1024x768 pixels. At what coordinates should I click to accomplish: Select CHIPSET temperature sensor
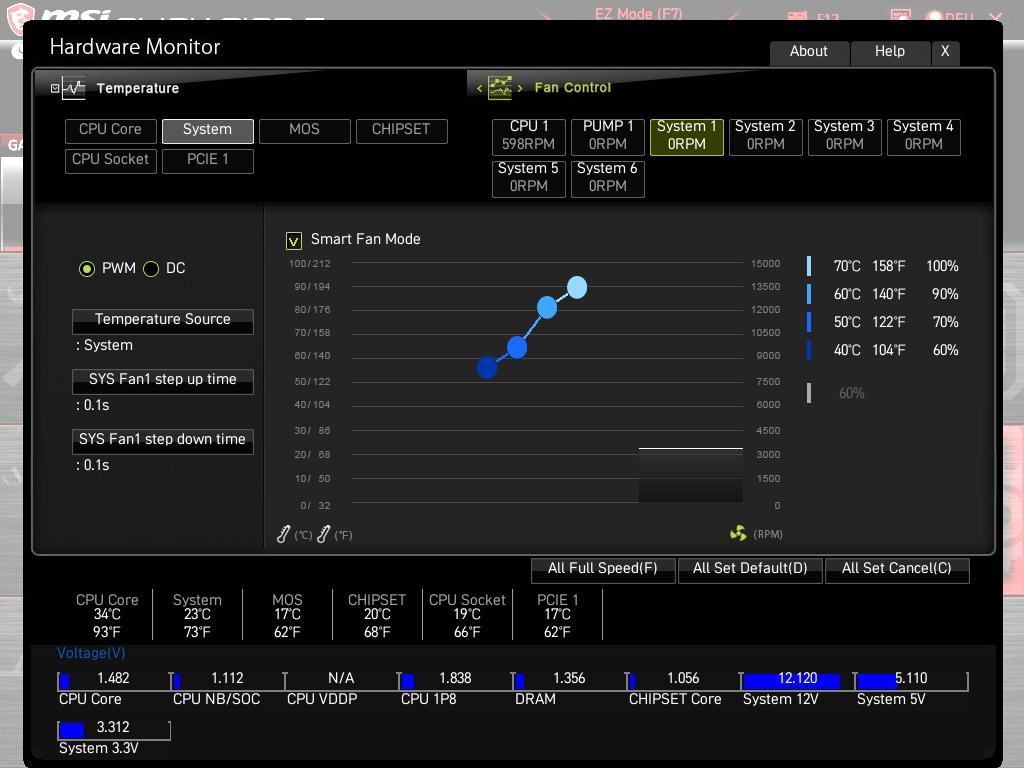click(402, 130)
